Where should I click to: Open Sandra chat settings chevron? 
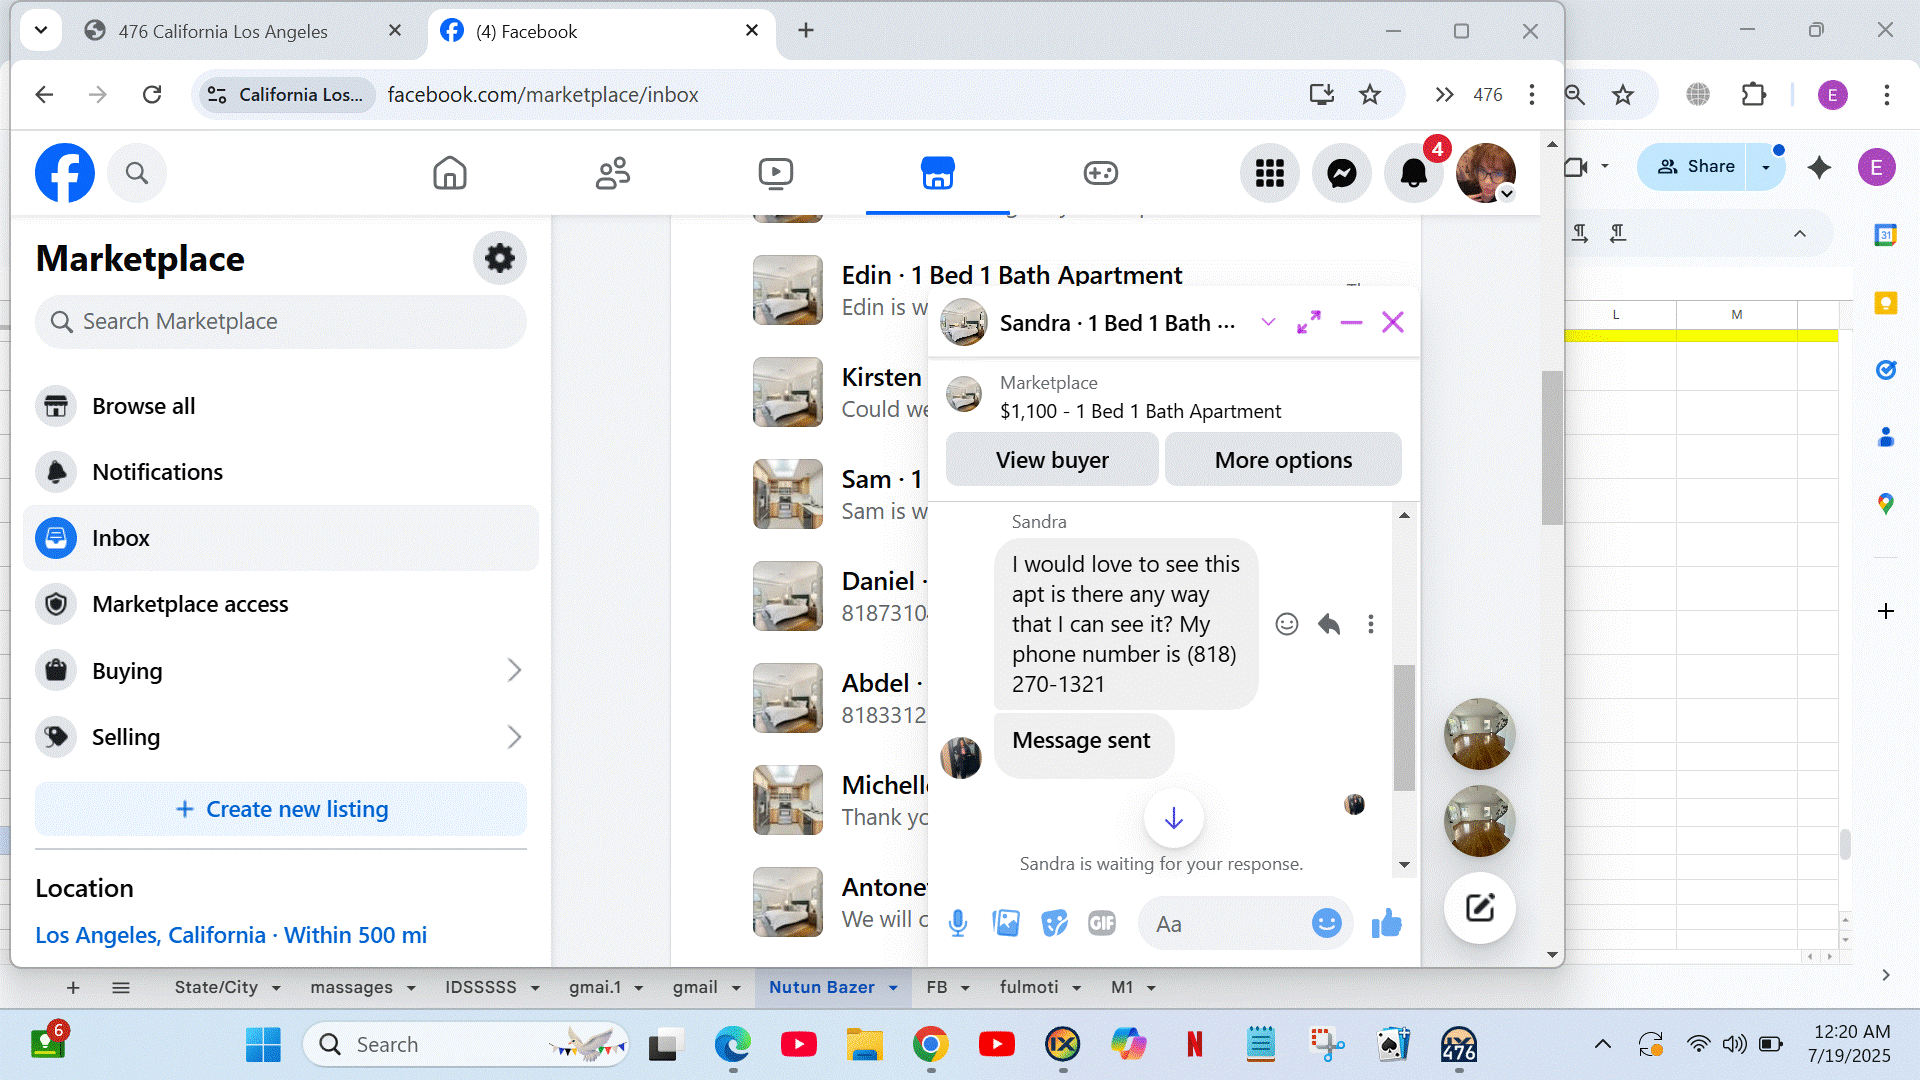coord(1268,322)
